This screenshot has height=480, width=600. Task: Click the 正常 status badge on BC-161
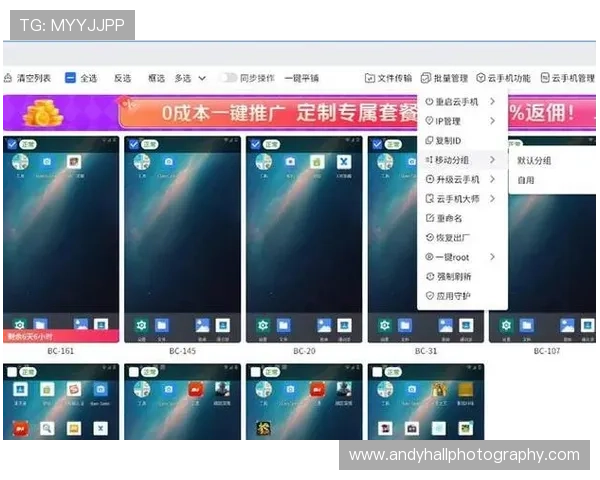[28, 144]
